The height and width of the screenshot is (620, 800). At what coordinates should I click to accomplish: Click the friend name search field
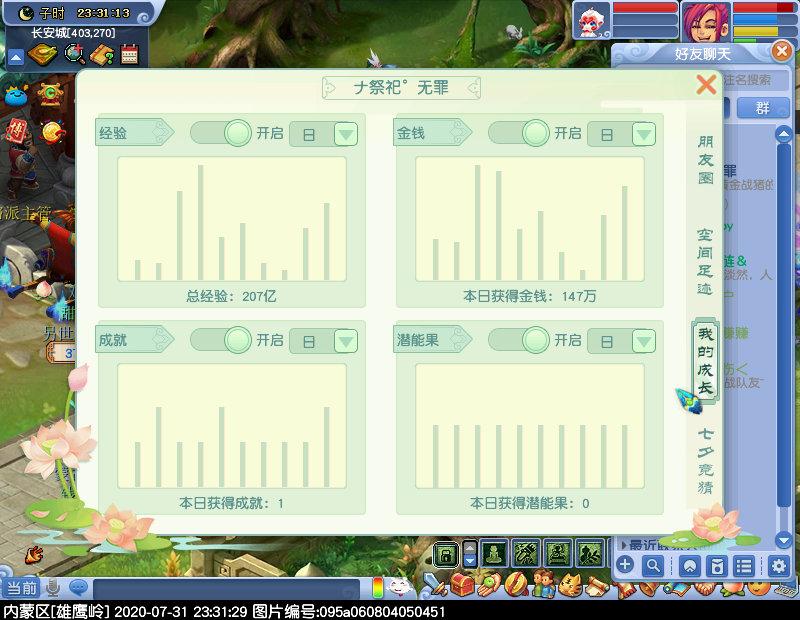click(754, 80)
